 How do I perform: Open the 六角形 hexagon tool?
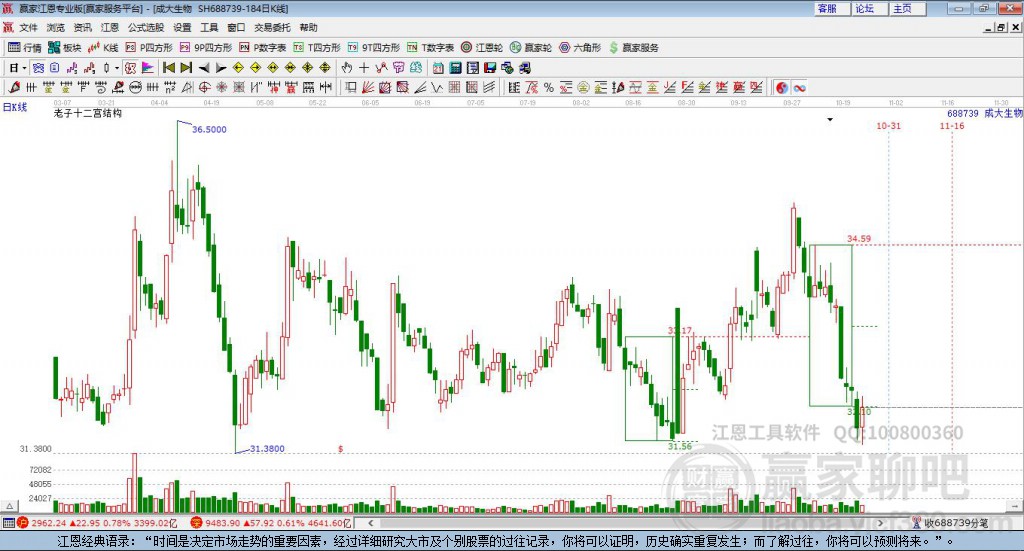(580, 48)
